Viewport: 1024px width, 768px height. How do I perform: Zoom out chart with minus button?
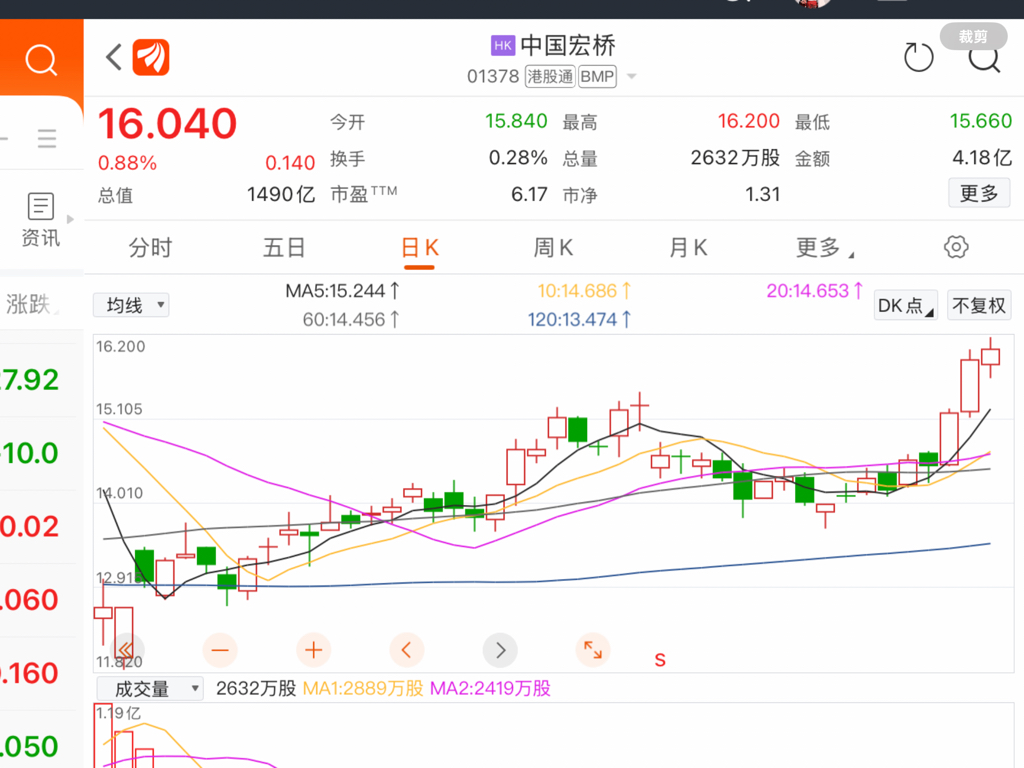coord(220,650)
